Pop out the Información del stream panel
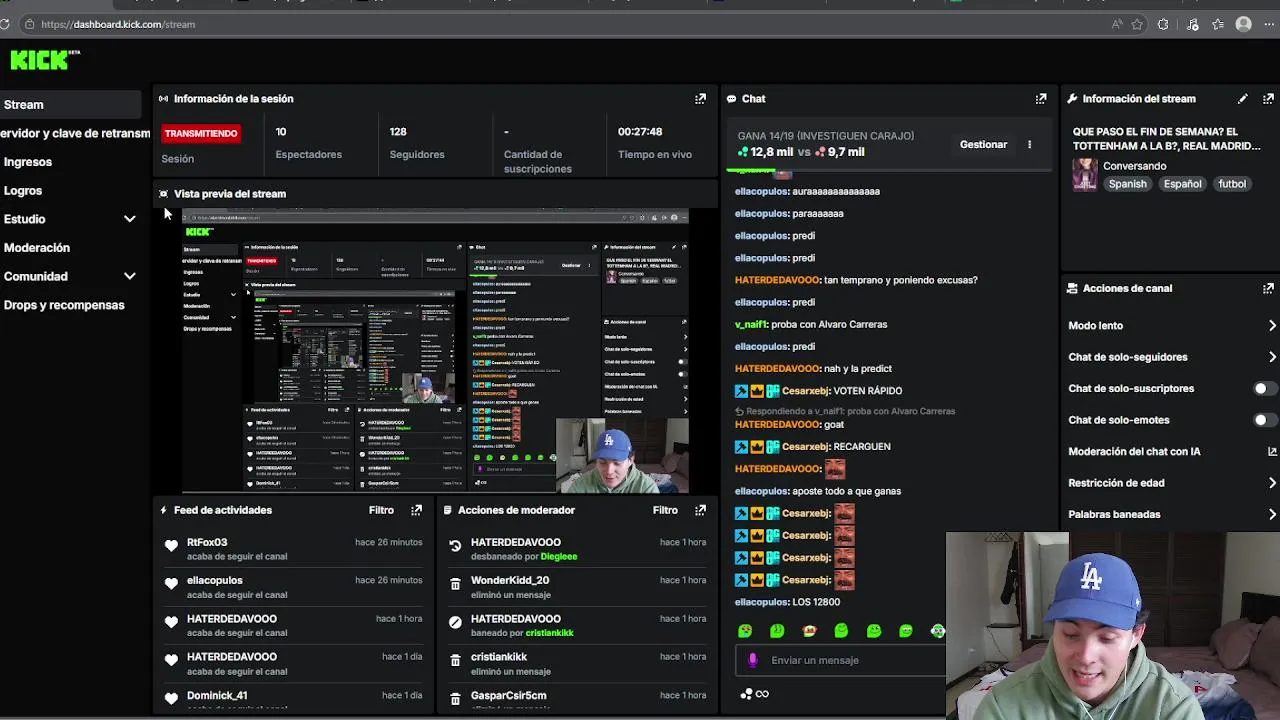 point(1268,99)
